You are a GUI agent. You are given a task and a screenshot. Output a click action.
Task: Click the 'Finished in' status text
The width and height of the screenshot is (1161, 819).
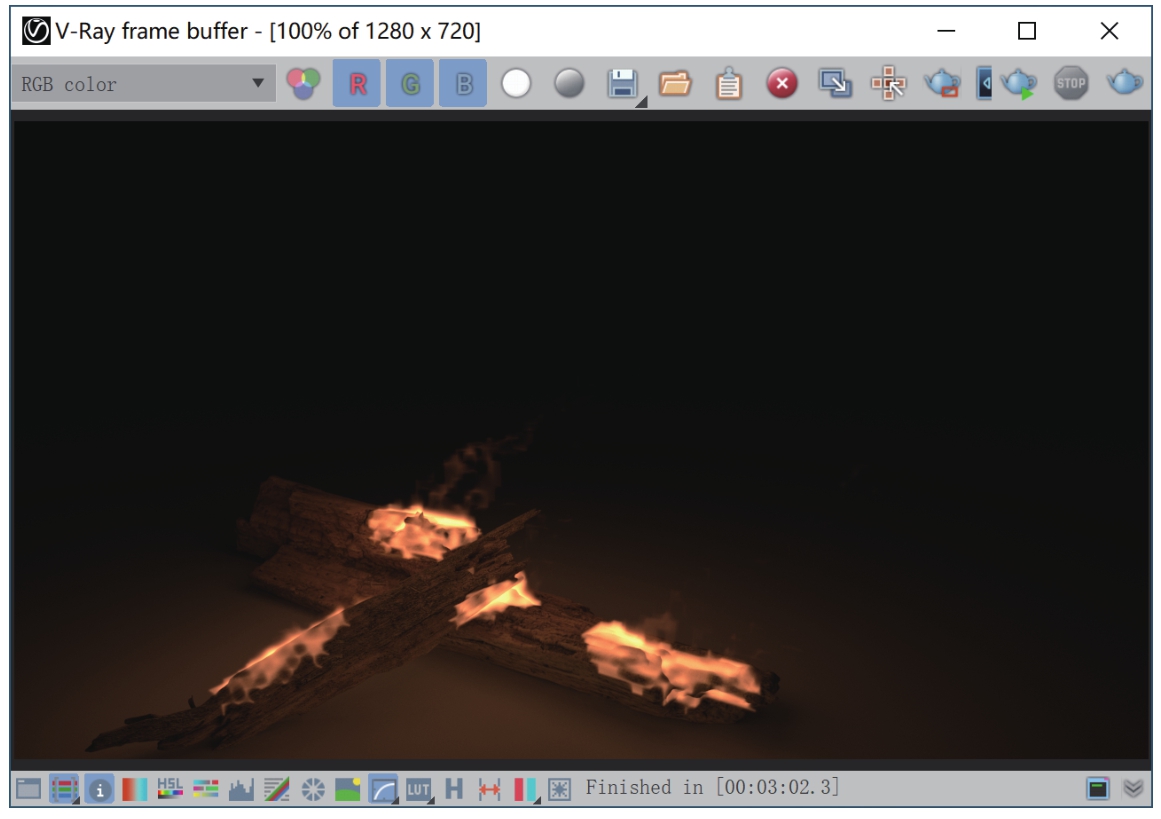pos(712,788)
